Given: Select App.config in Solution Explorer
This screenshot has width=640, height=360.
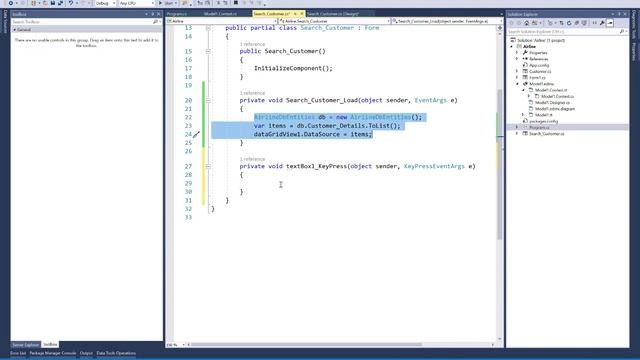Looking at the screenshot, I should tap(539, 65).
